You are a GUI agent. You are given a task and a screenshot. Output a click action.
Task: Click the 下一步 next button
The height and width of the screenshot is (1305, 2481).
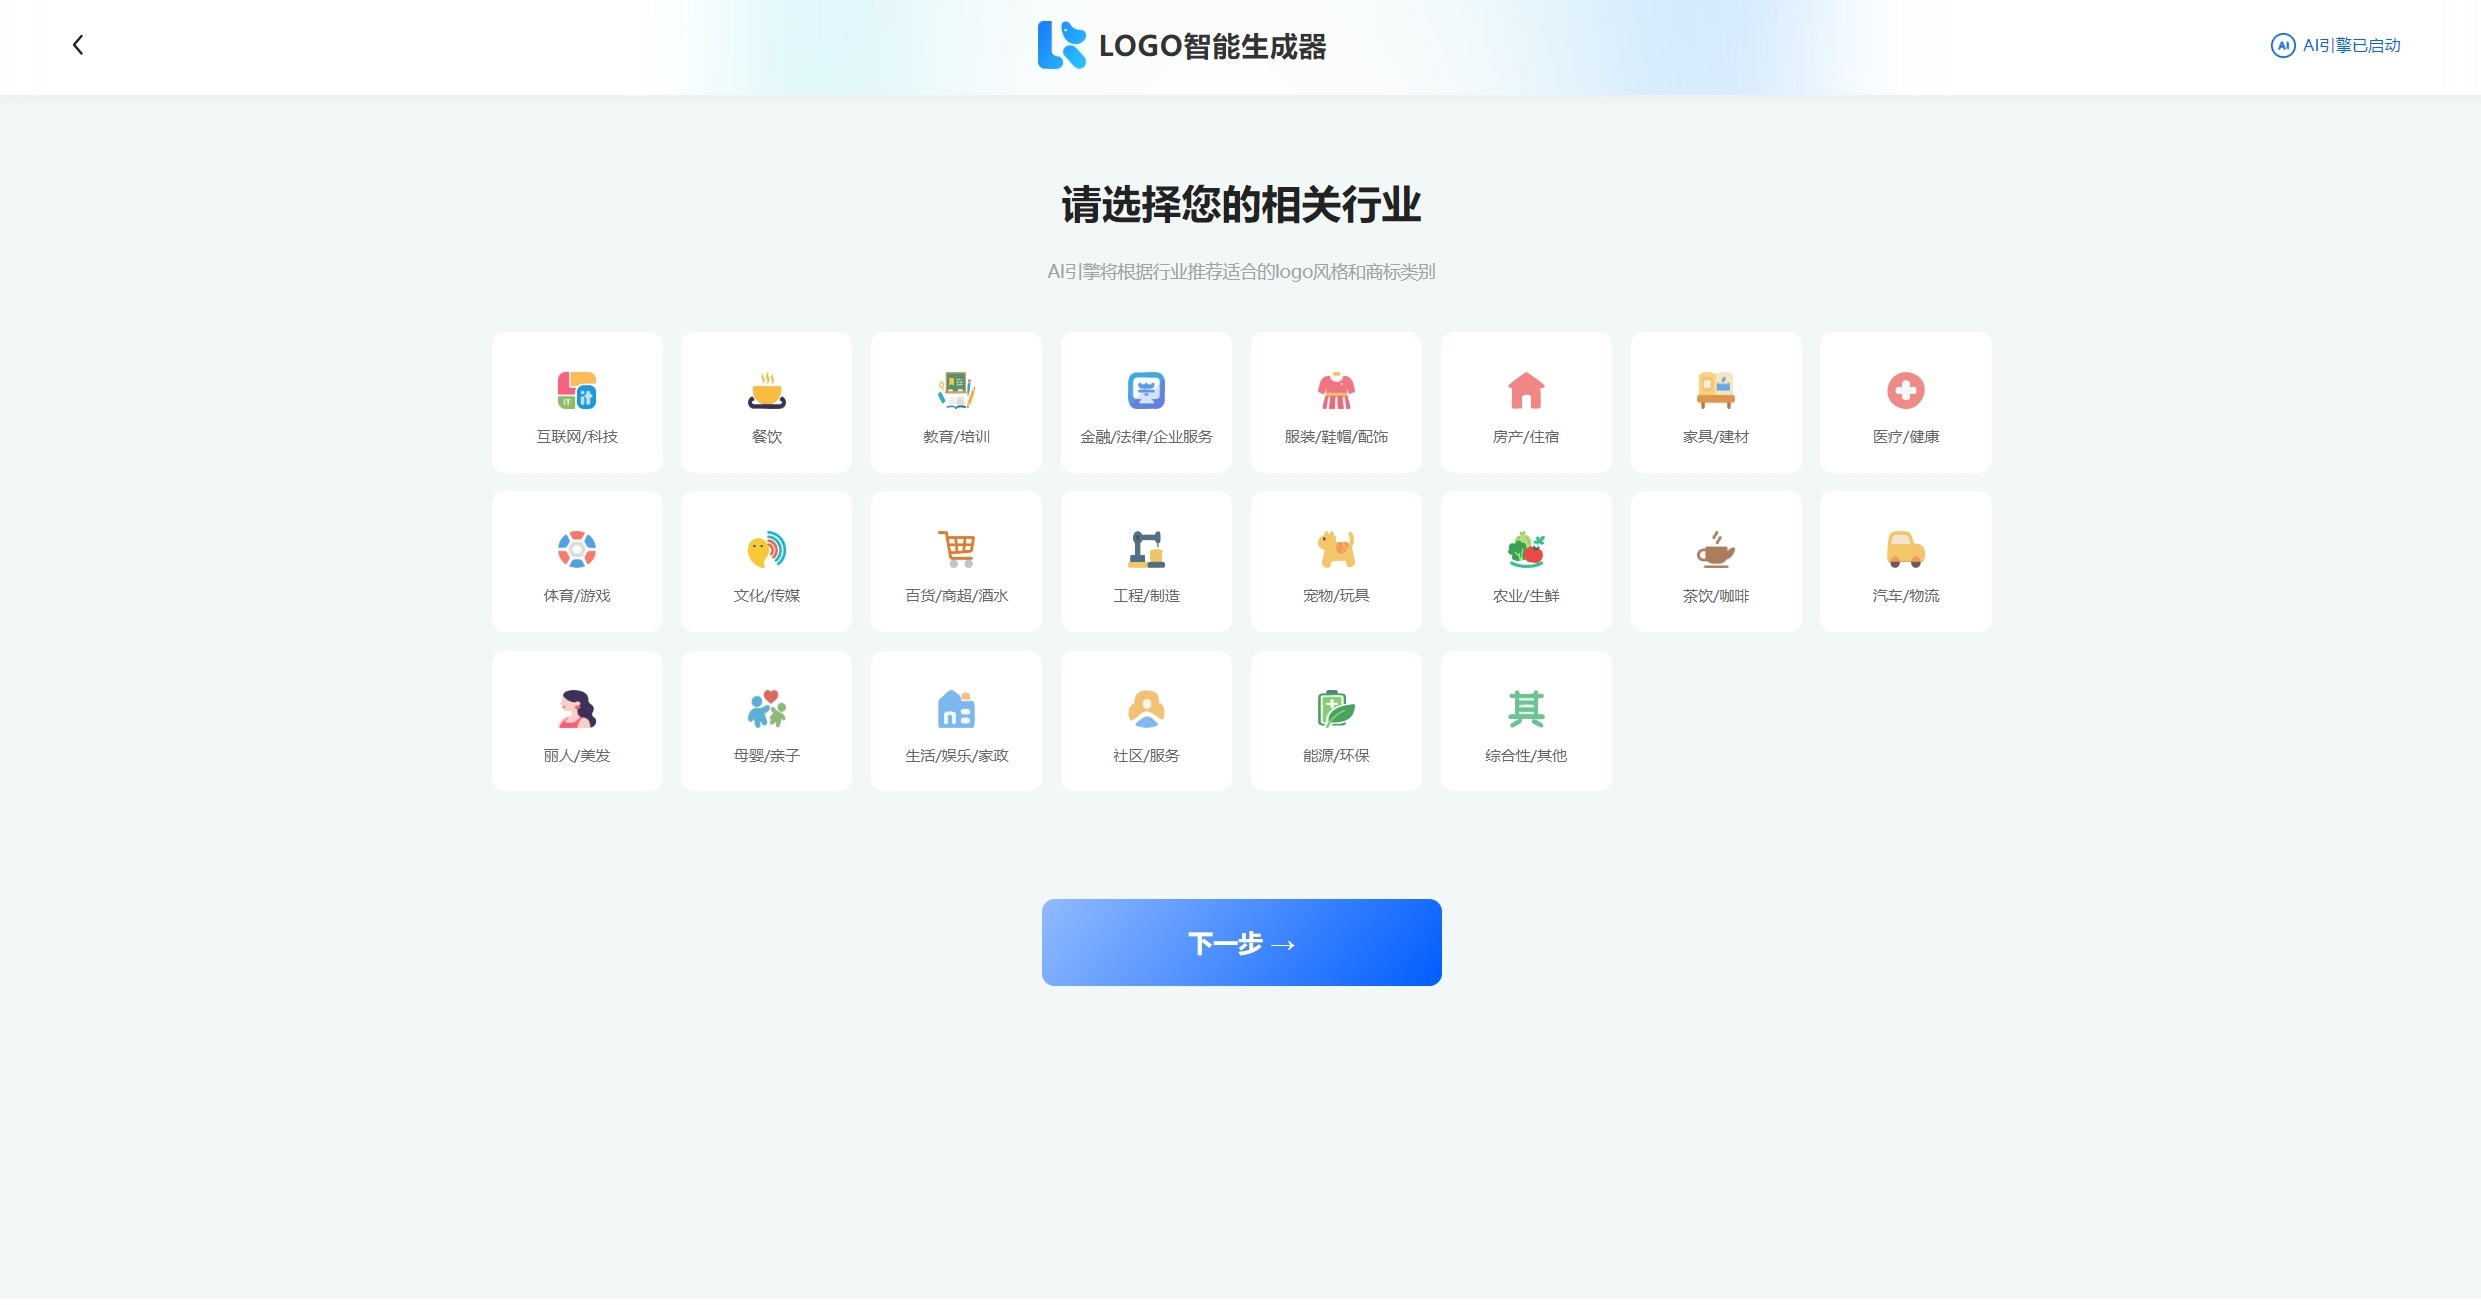click(x=1241, y=942)
